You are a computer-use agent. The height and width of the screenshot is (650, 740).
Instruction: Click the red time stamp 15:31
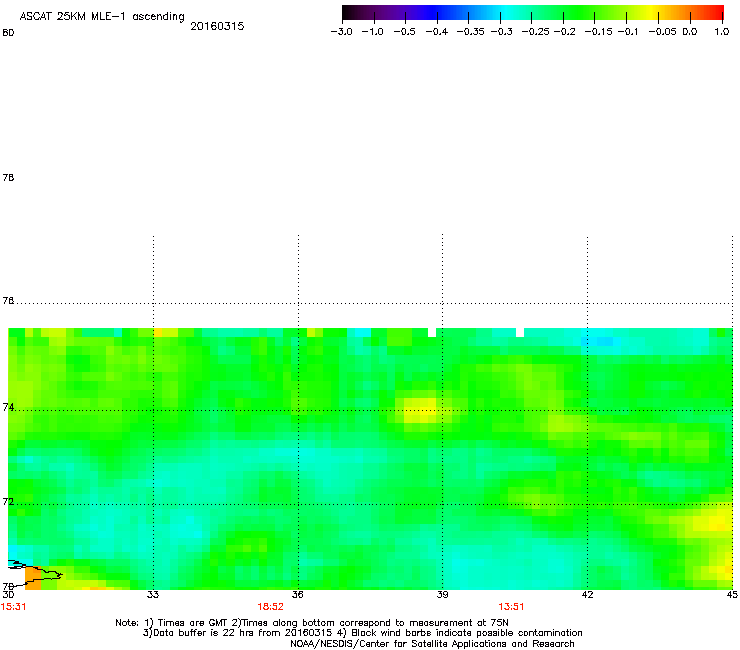pyautogui.click(x=13, y=607)
